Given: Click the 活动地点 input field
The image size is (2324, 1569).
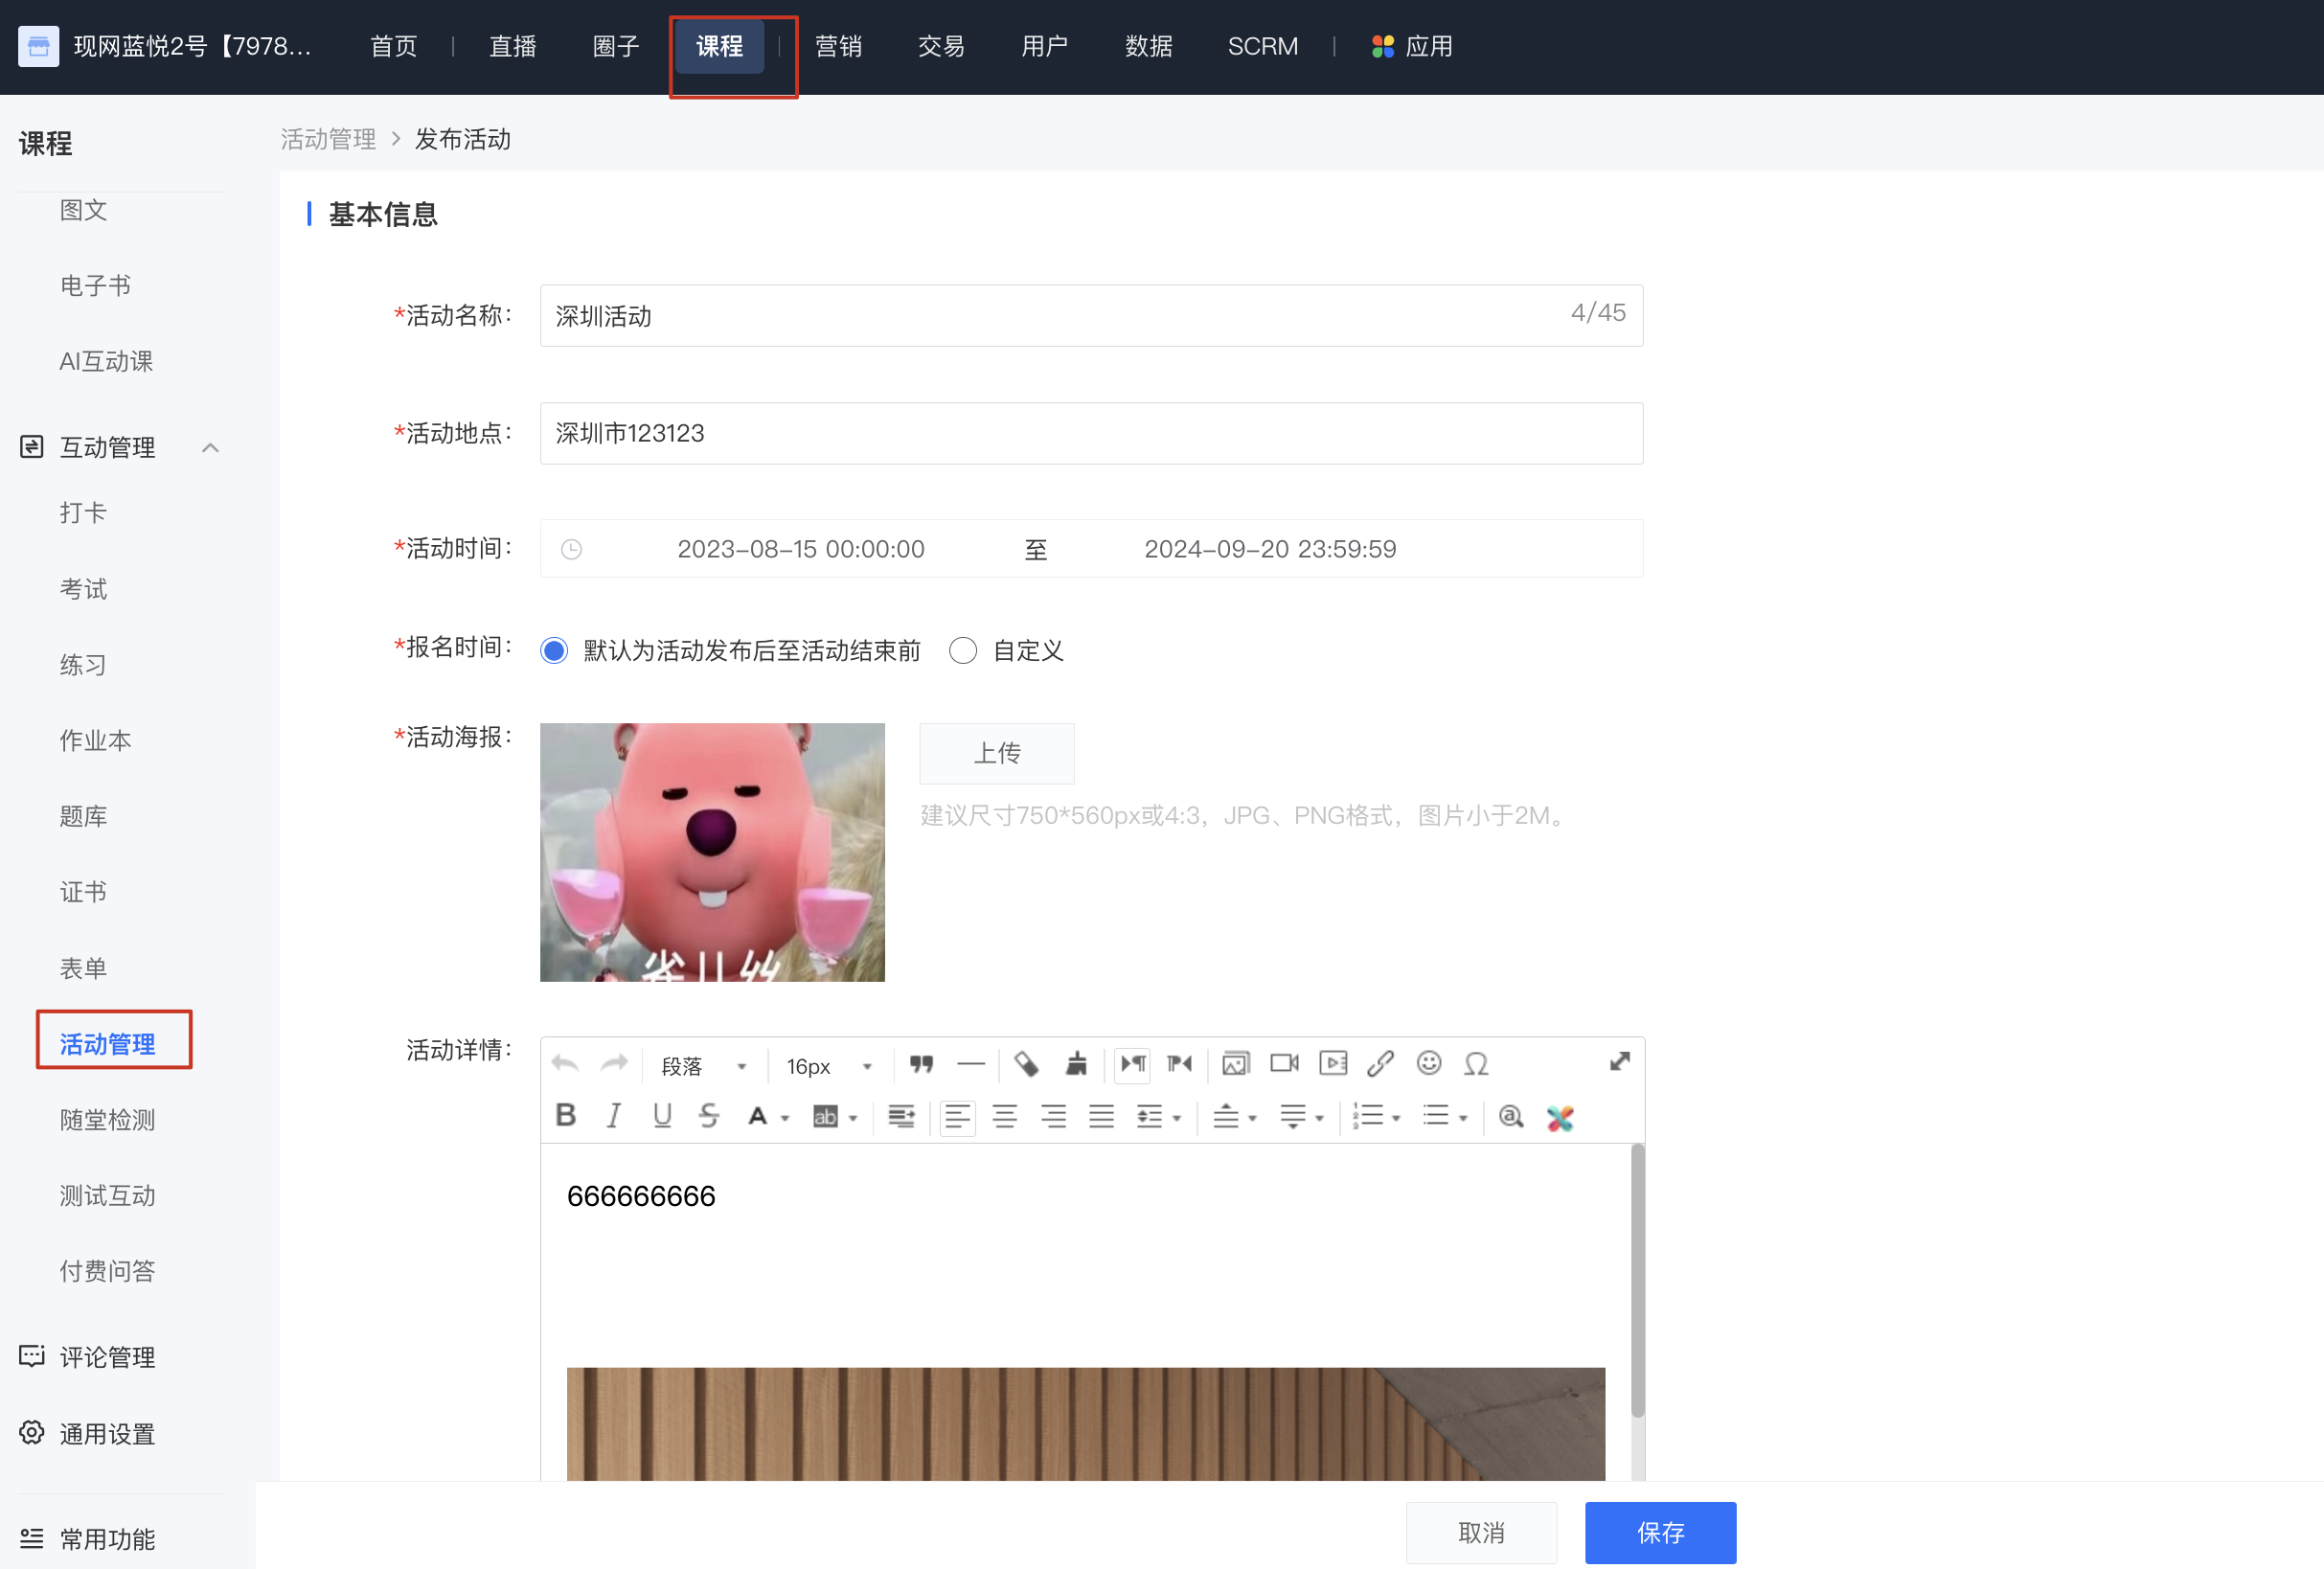Looking at the screenshot, I should [1091, 433].
